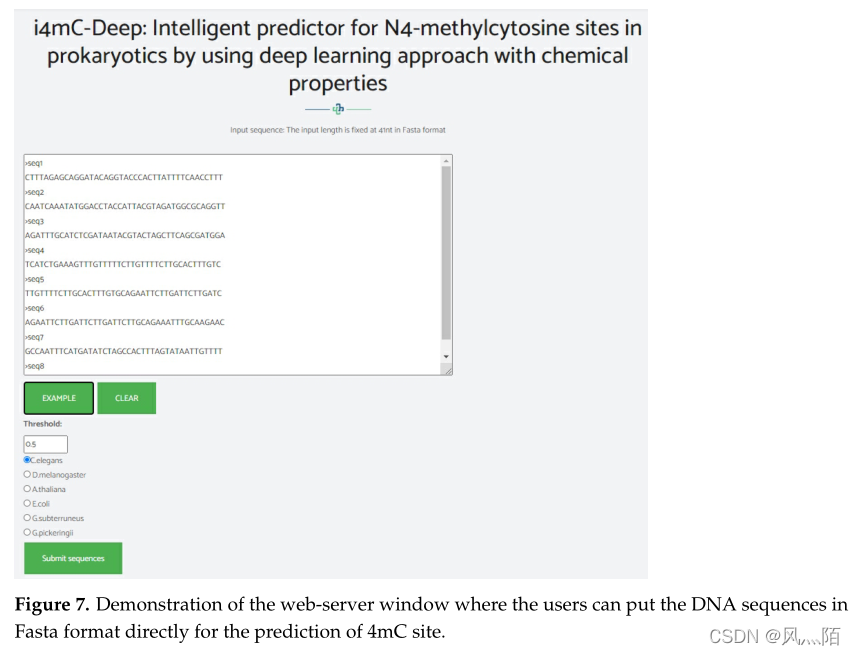Click the seq7 sequence text line
Image resolution: width=856 pixels, height=655 pixels.
(x=124, y=352)
